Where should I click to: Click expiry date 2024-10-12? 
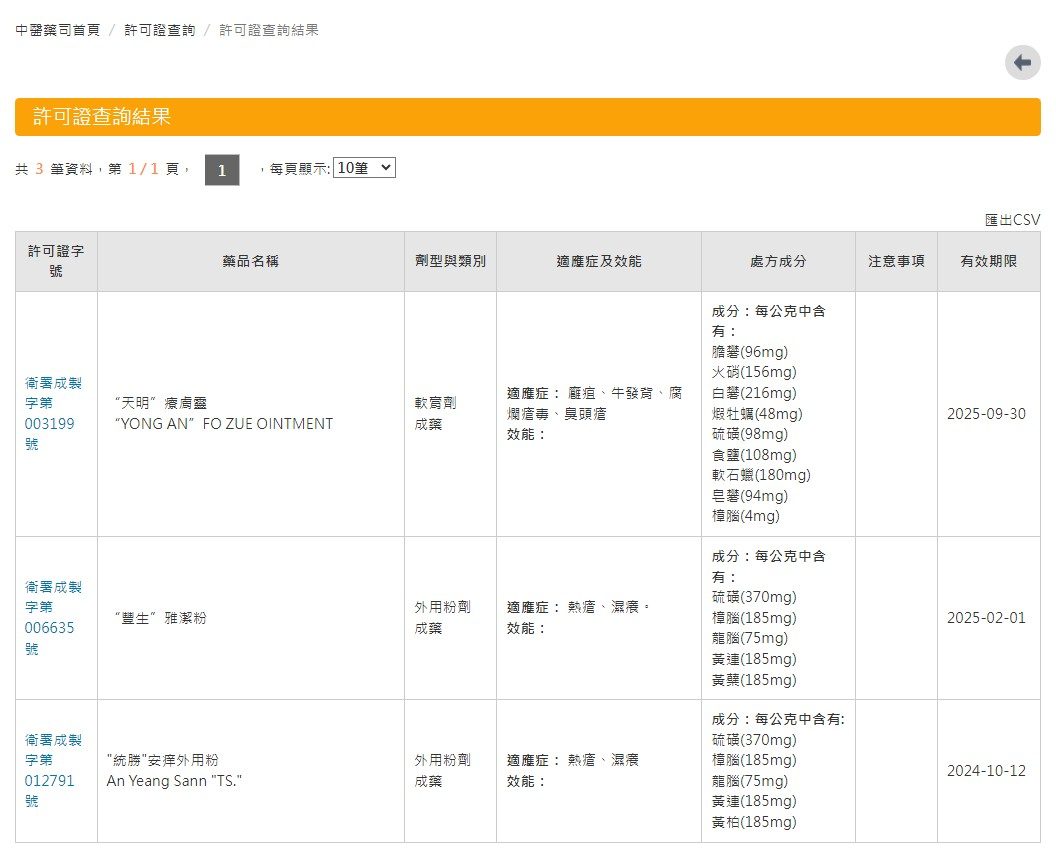coord(986,770)
